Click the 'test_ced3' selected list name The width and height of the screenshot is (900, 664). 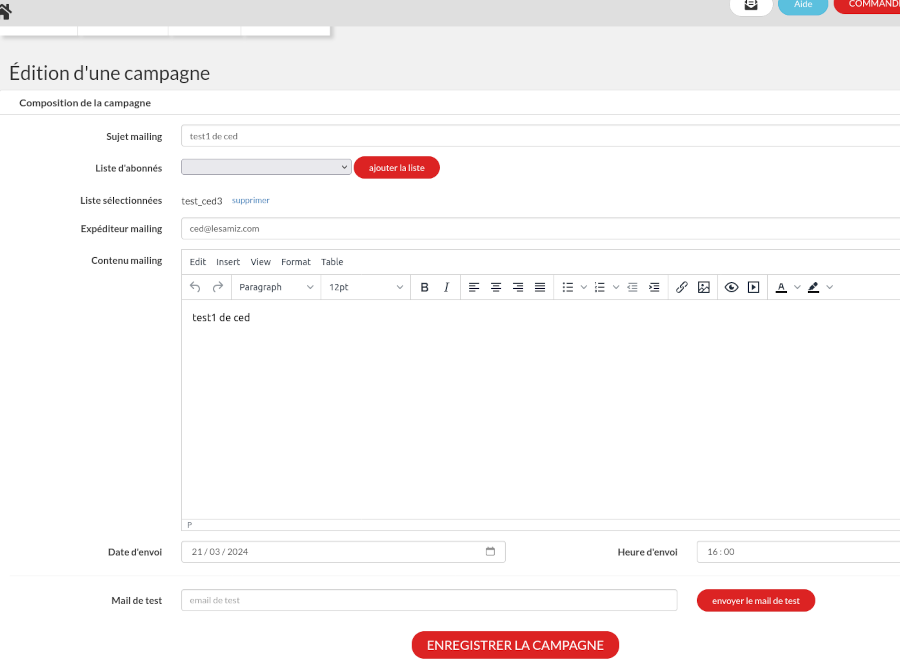pyautogui.click(x=201, y=201)
